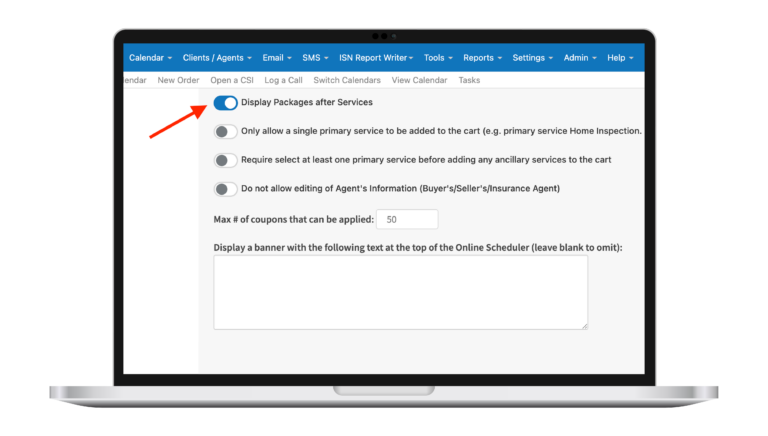Expand the Clients / Agents menu

(217, 58)
